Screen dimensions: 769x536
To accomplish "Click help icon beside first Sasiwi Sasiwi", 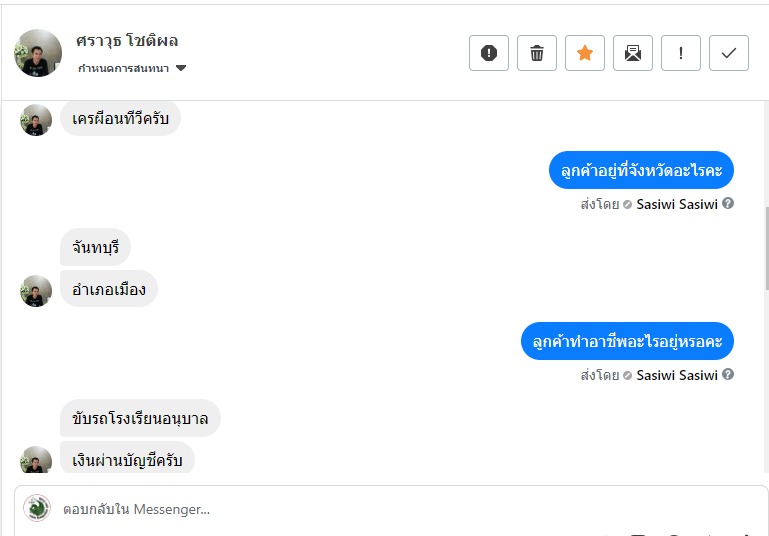I will pos(728,203).
